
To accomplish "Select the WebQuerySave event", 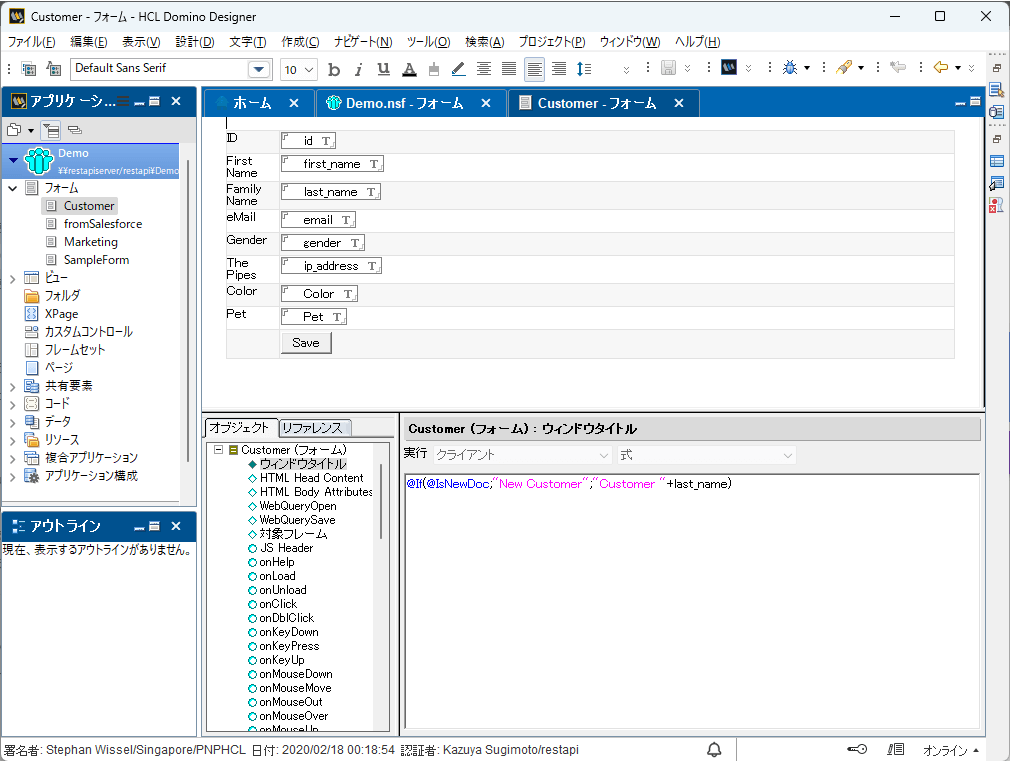I will click(298, 520).
